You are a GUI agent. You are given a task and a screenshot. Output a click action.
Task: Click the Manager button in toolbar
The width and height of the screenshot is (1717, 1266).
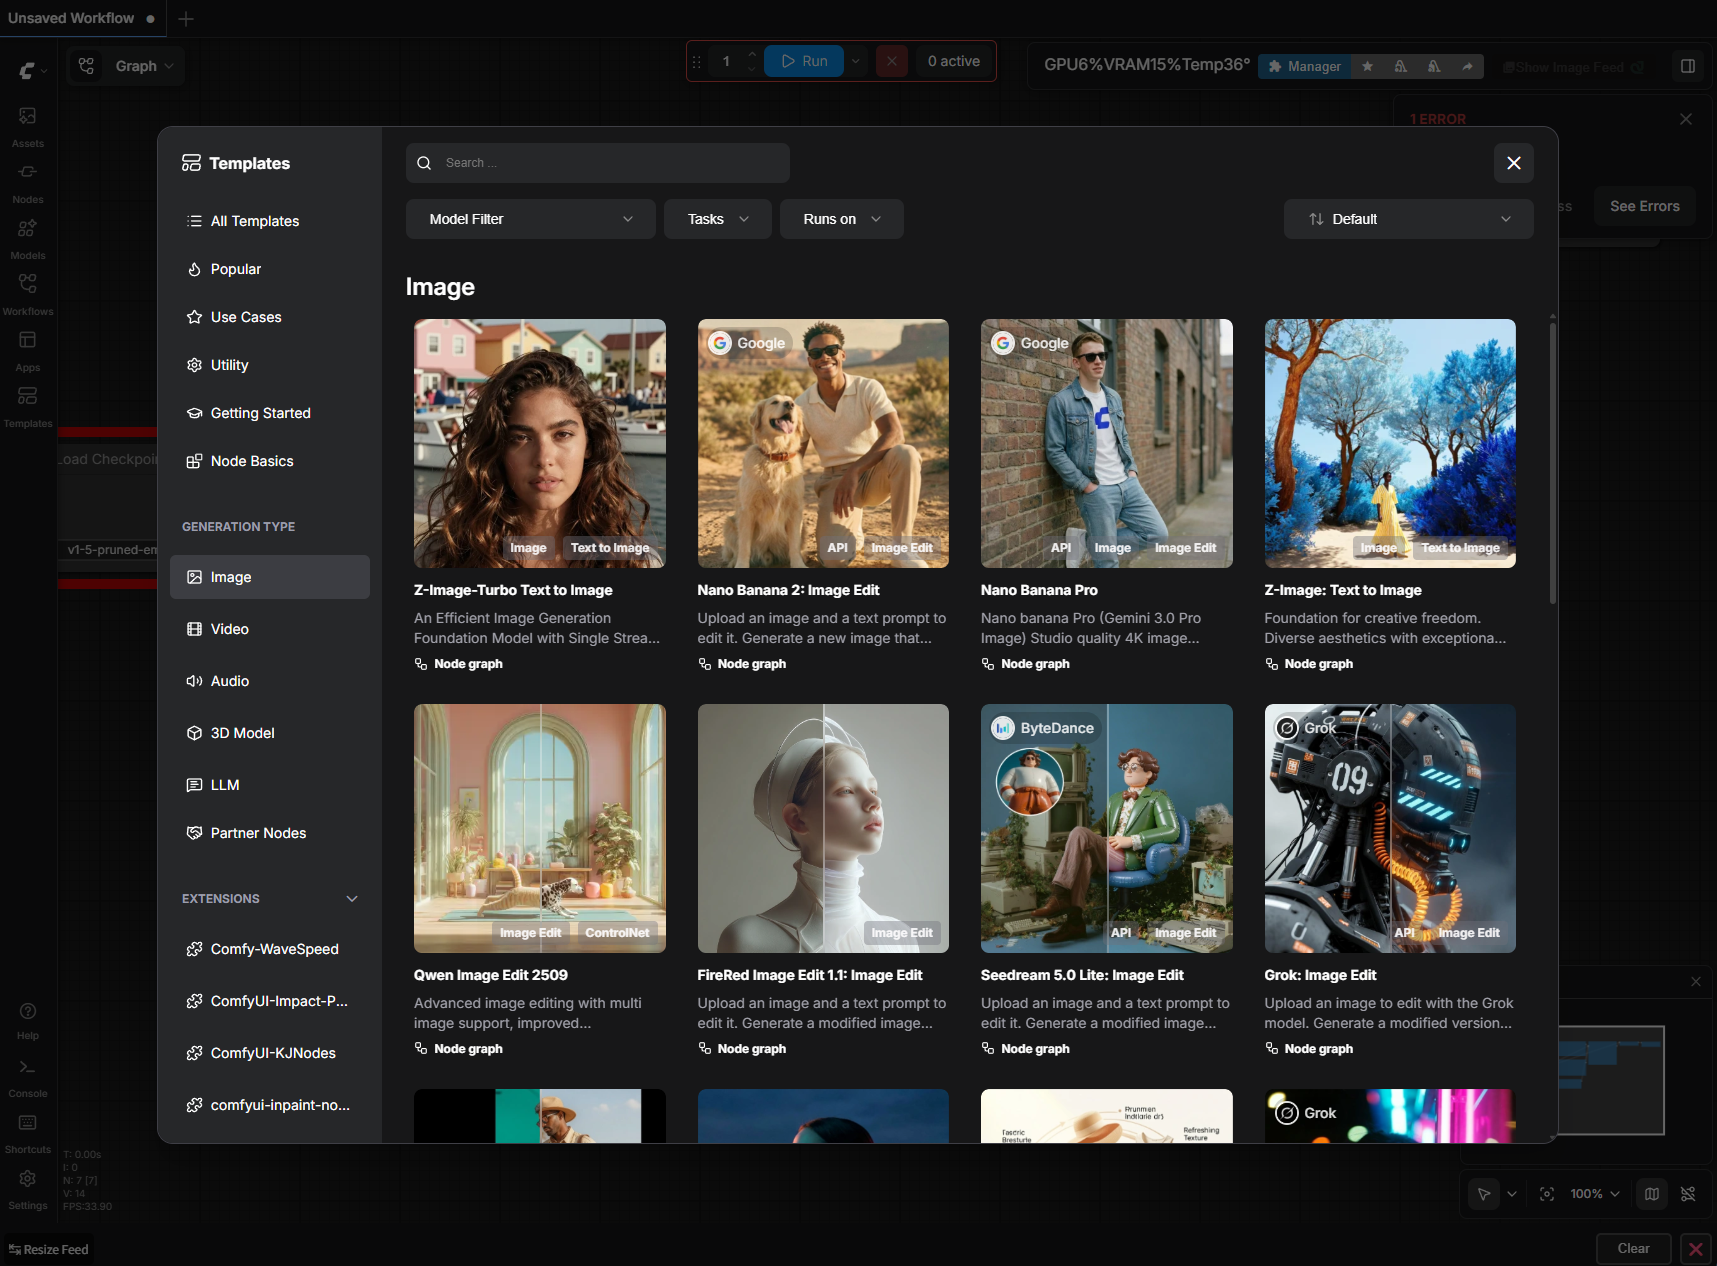tap(1304, 66)
